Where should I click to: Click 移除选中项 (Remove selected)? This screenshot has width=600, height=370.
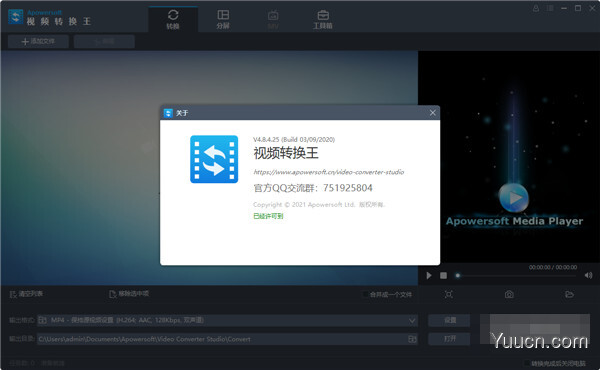[129, 294]
